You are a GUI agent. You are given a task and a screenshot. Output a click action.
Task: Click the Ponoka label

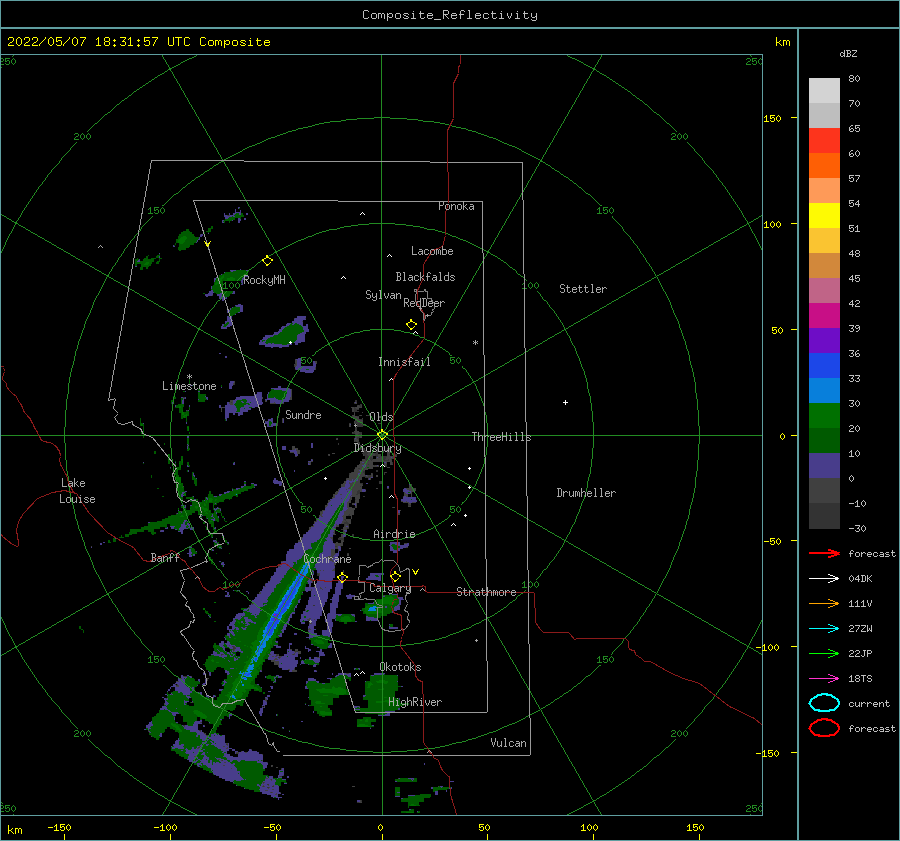point(456,206)
